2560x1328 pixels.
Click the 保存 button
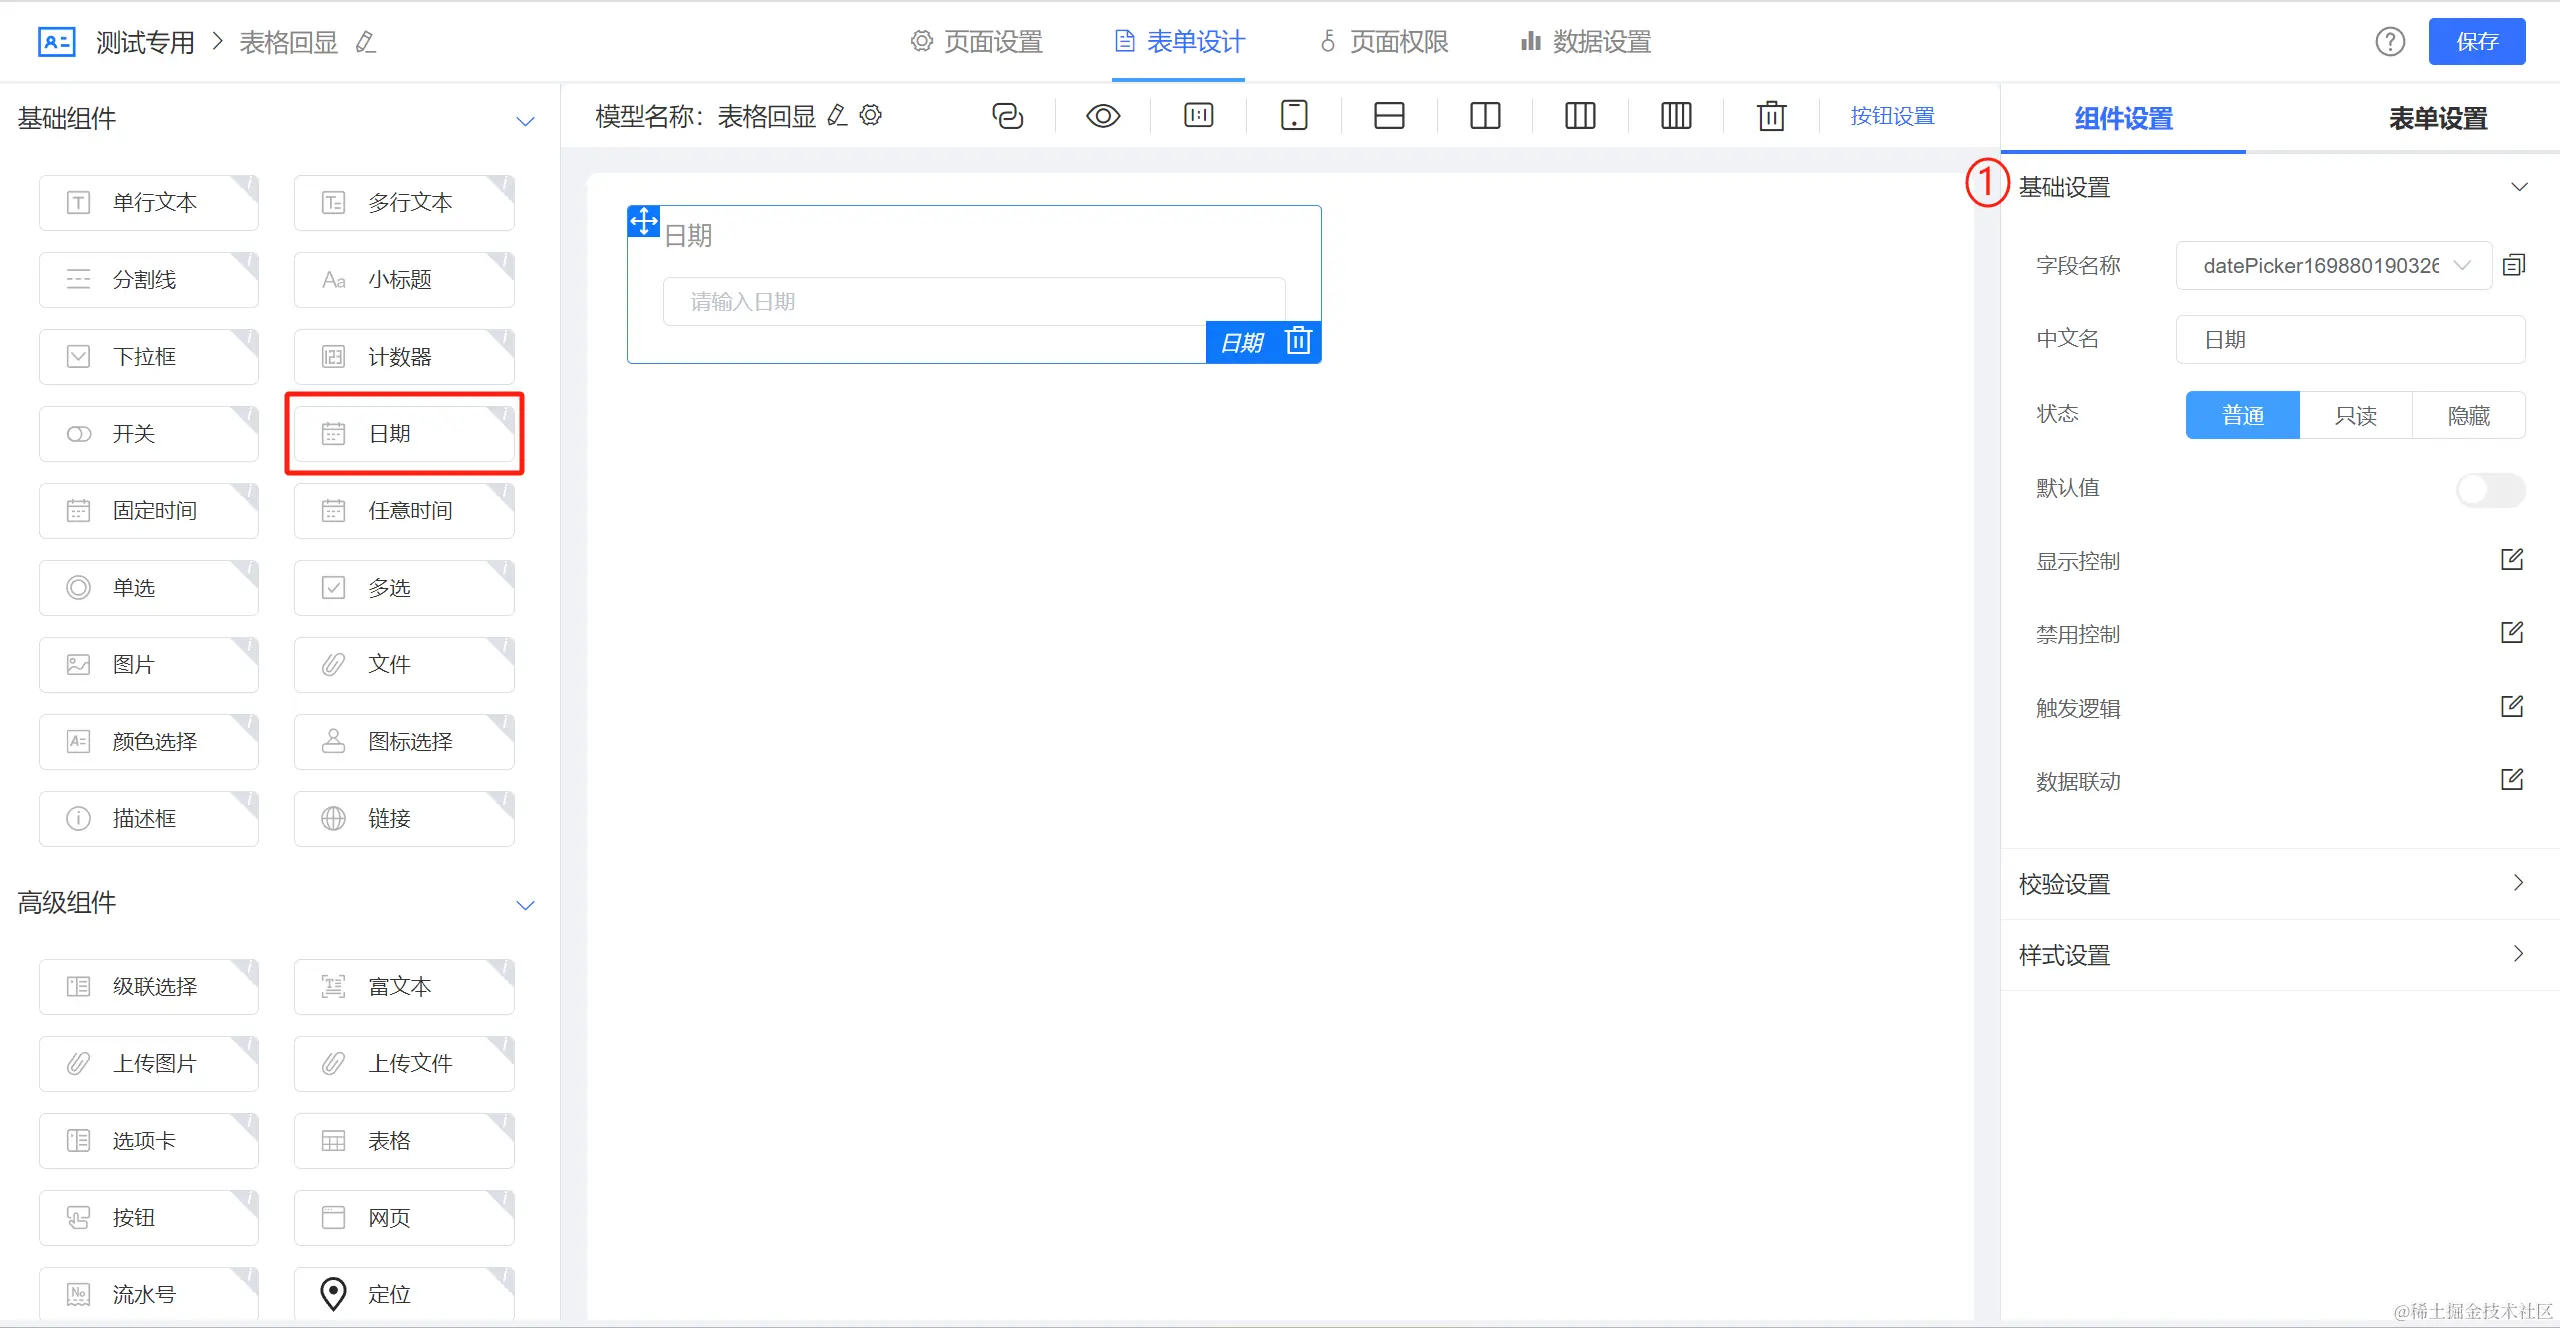(x=2476, y=42)
